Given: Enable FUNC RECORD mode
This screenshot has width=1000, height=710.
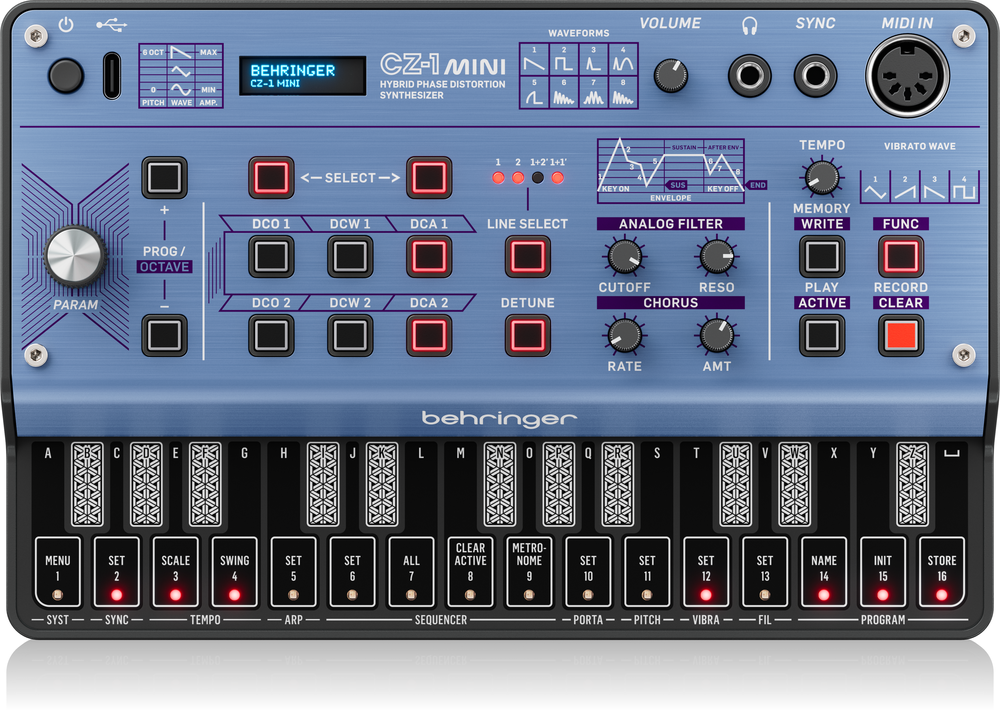Looking at the screenshot, I should click(899, 258).
